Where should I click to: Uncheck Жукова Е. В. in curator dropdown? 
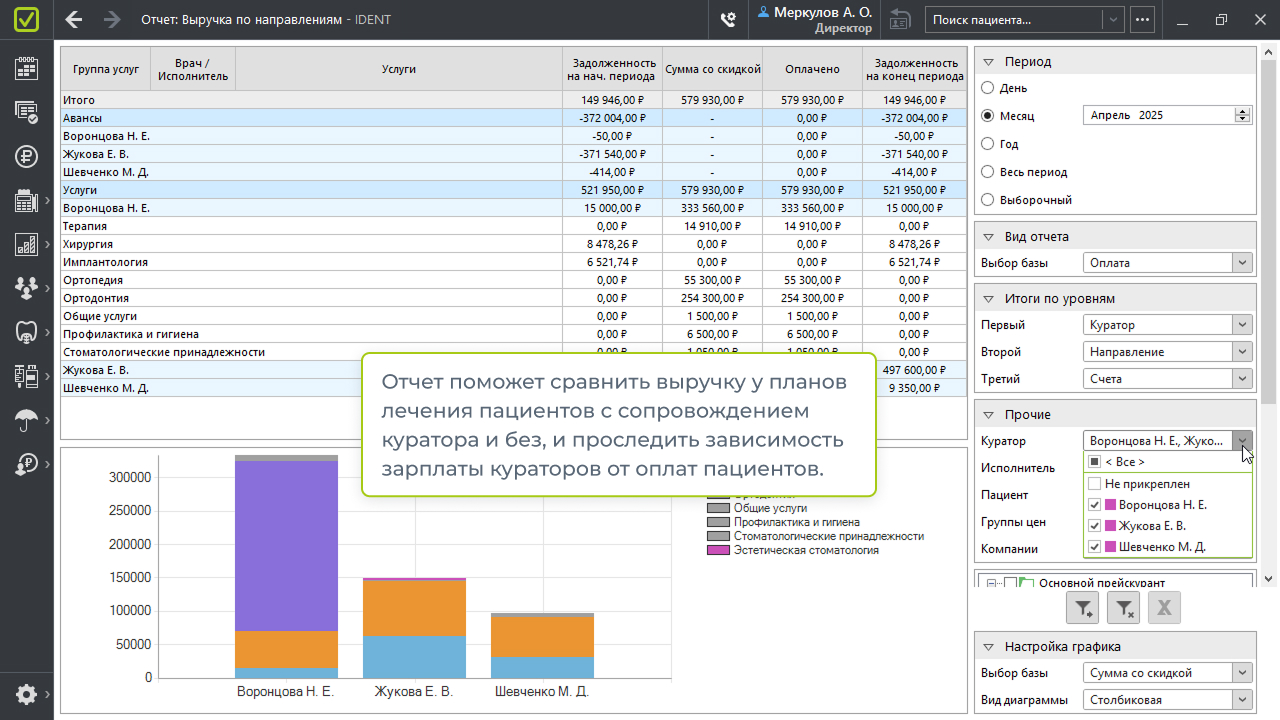[x=1095, y=526]
